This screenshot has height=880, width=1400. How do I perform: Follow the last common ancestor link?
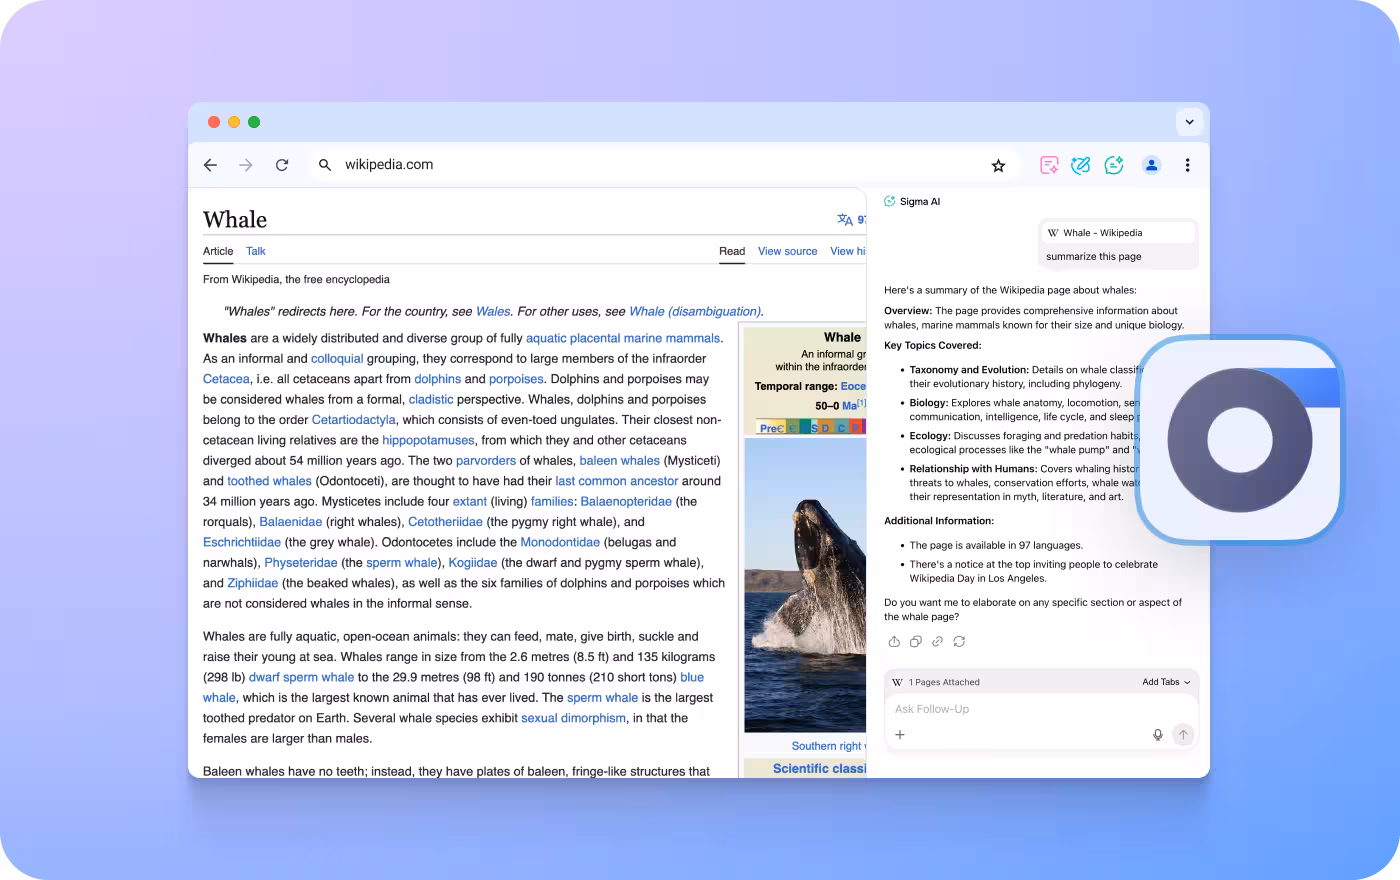[x=617, y=481]
